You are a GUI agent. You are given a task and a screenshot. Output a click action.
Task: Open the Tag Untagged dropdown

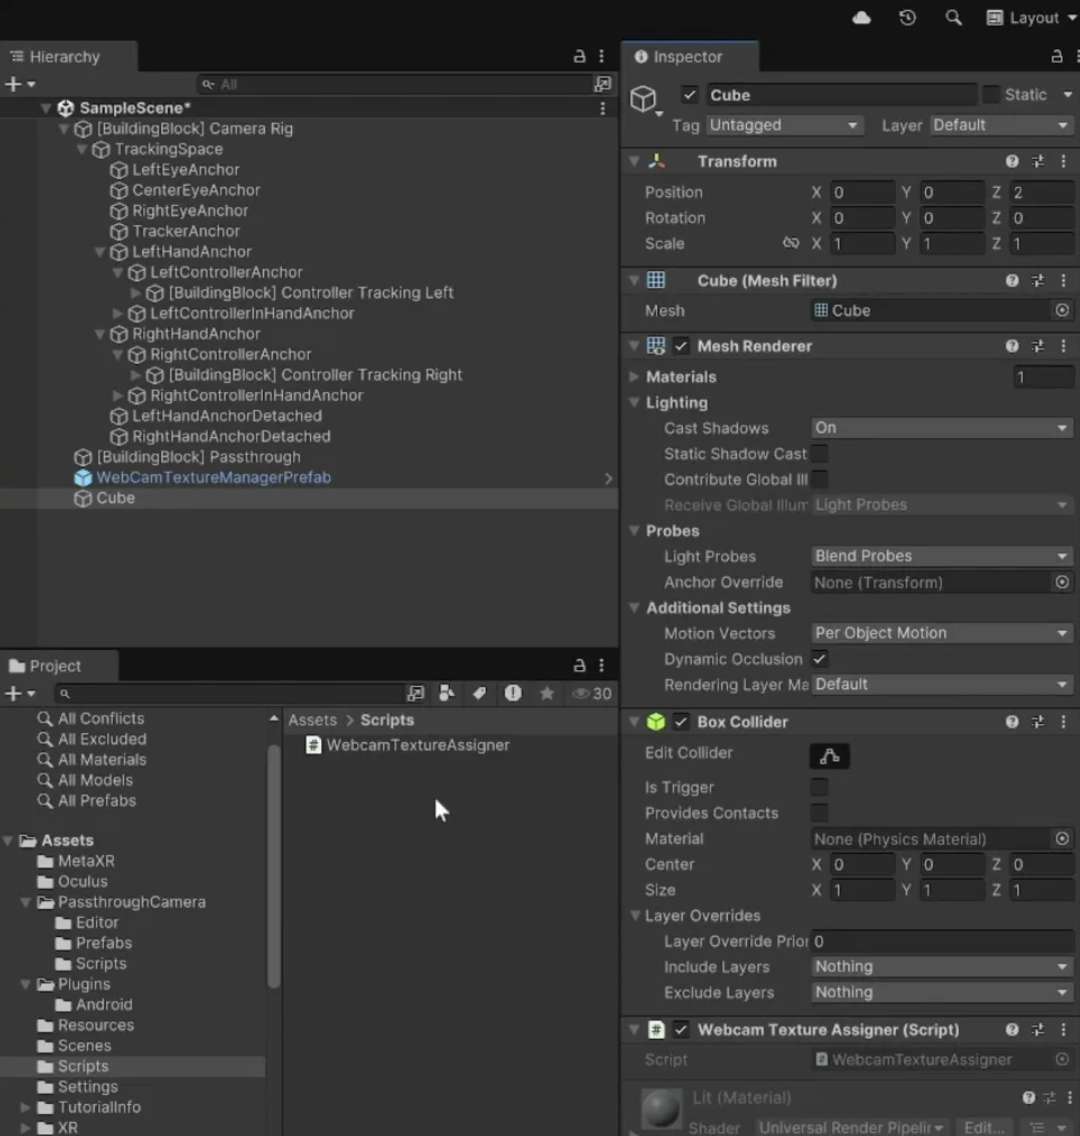click(x=783, y=125)
